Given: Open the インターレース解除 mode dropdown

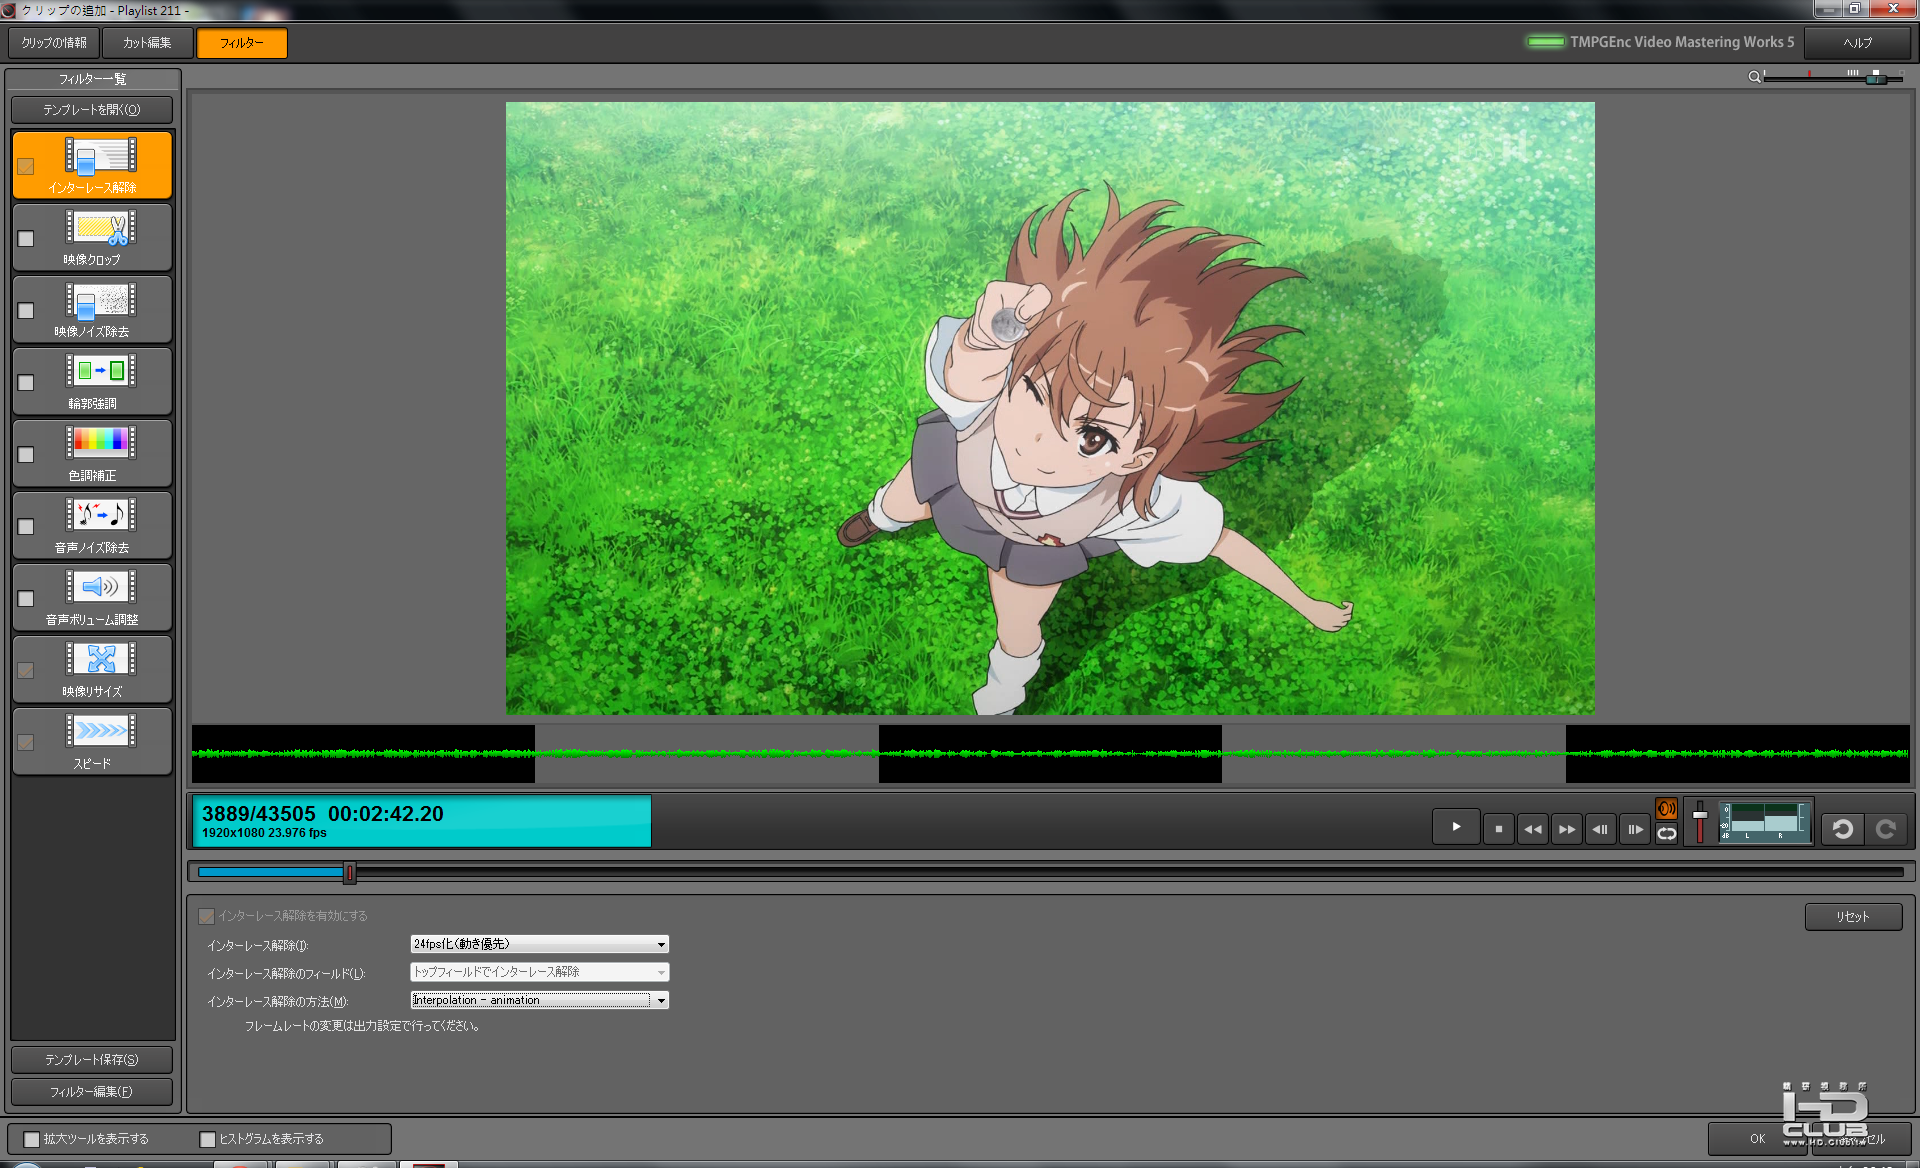Looking at the screenshot, I should [539, 944].
